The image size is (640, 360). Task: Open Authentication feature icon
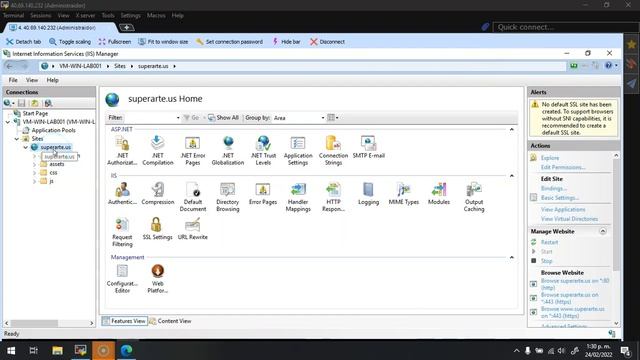(122, 194)
